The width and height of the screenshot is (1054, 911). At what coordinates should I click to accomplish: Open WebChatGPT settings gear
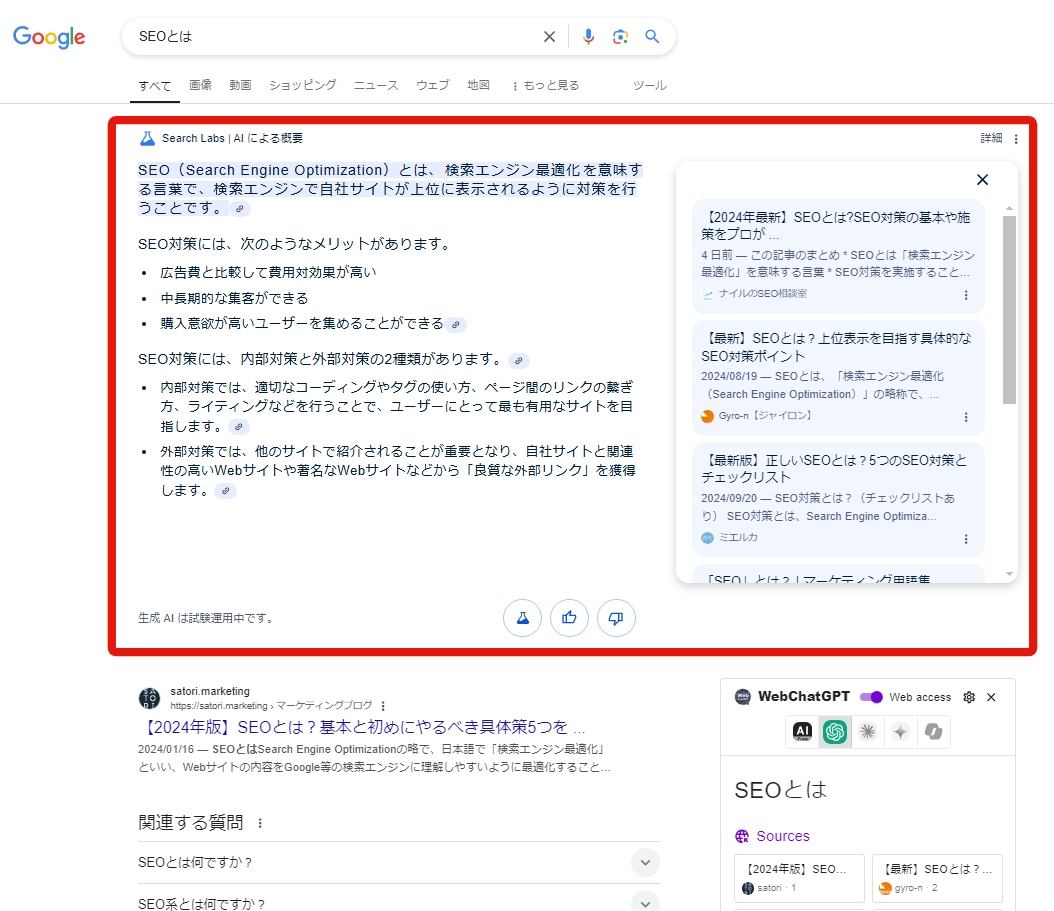pyautogui.click(x=969, y=697)
